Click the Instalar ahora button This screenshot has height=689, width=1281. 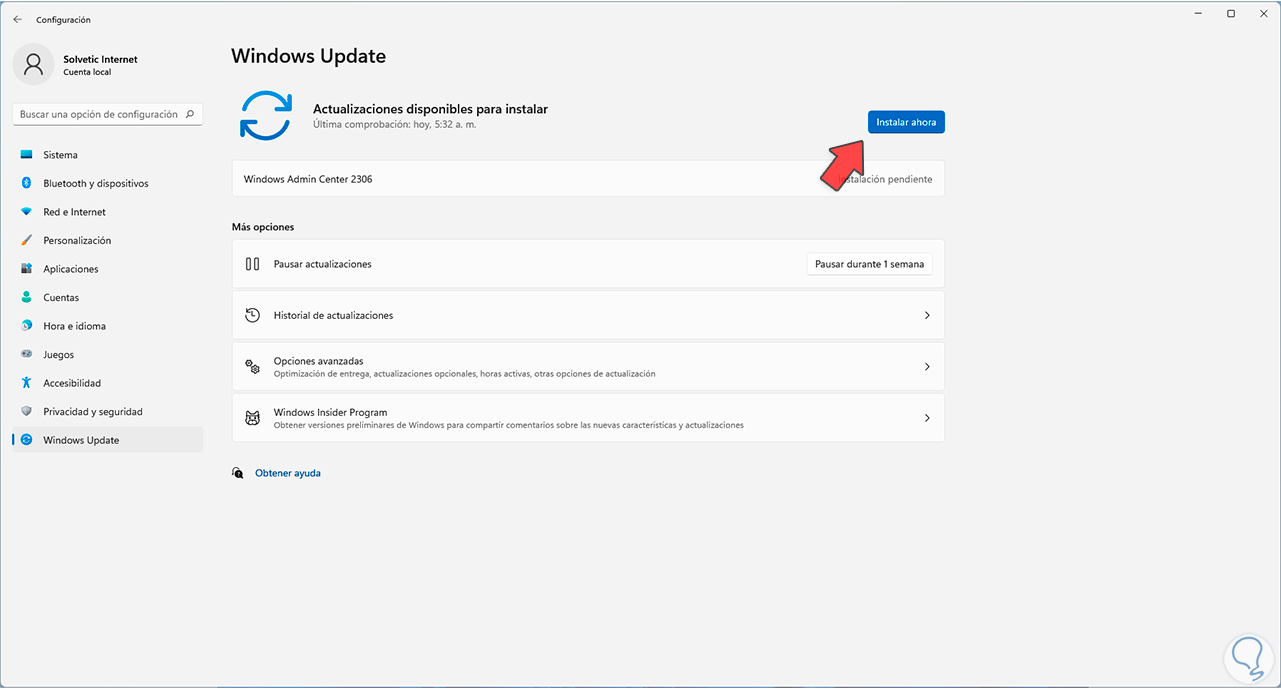(x=906, y=122)
